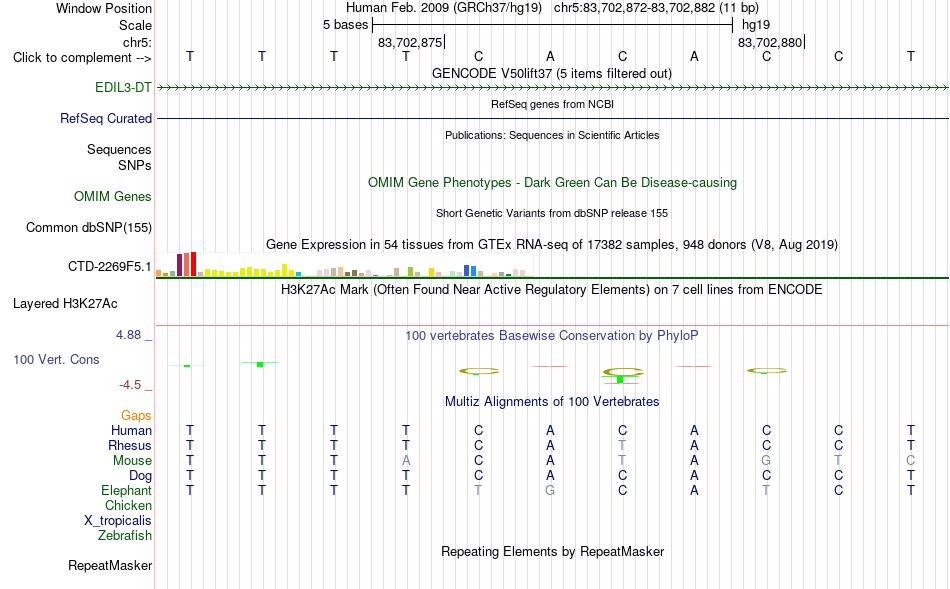
Task: Select the Human alignment row label
Action: coord(131,430)
